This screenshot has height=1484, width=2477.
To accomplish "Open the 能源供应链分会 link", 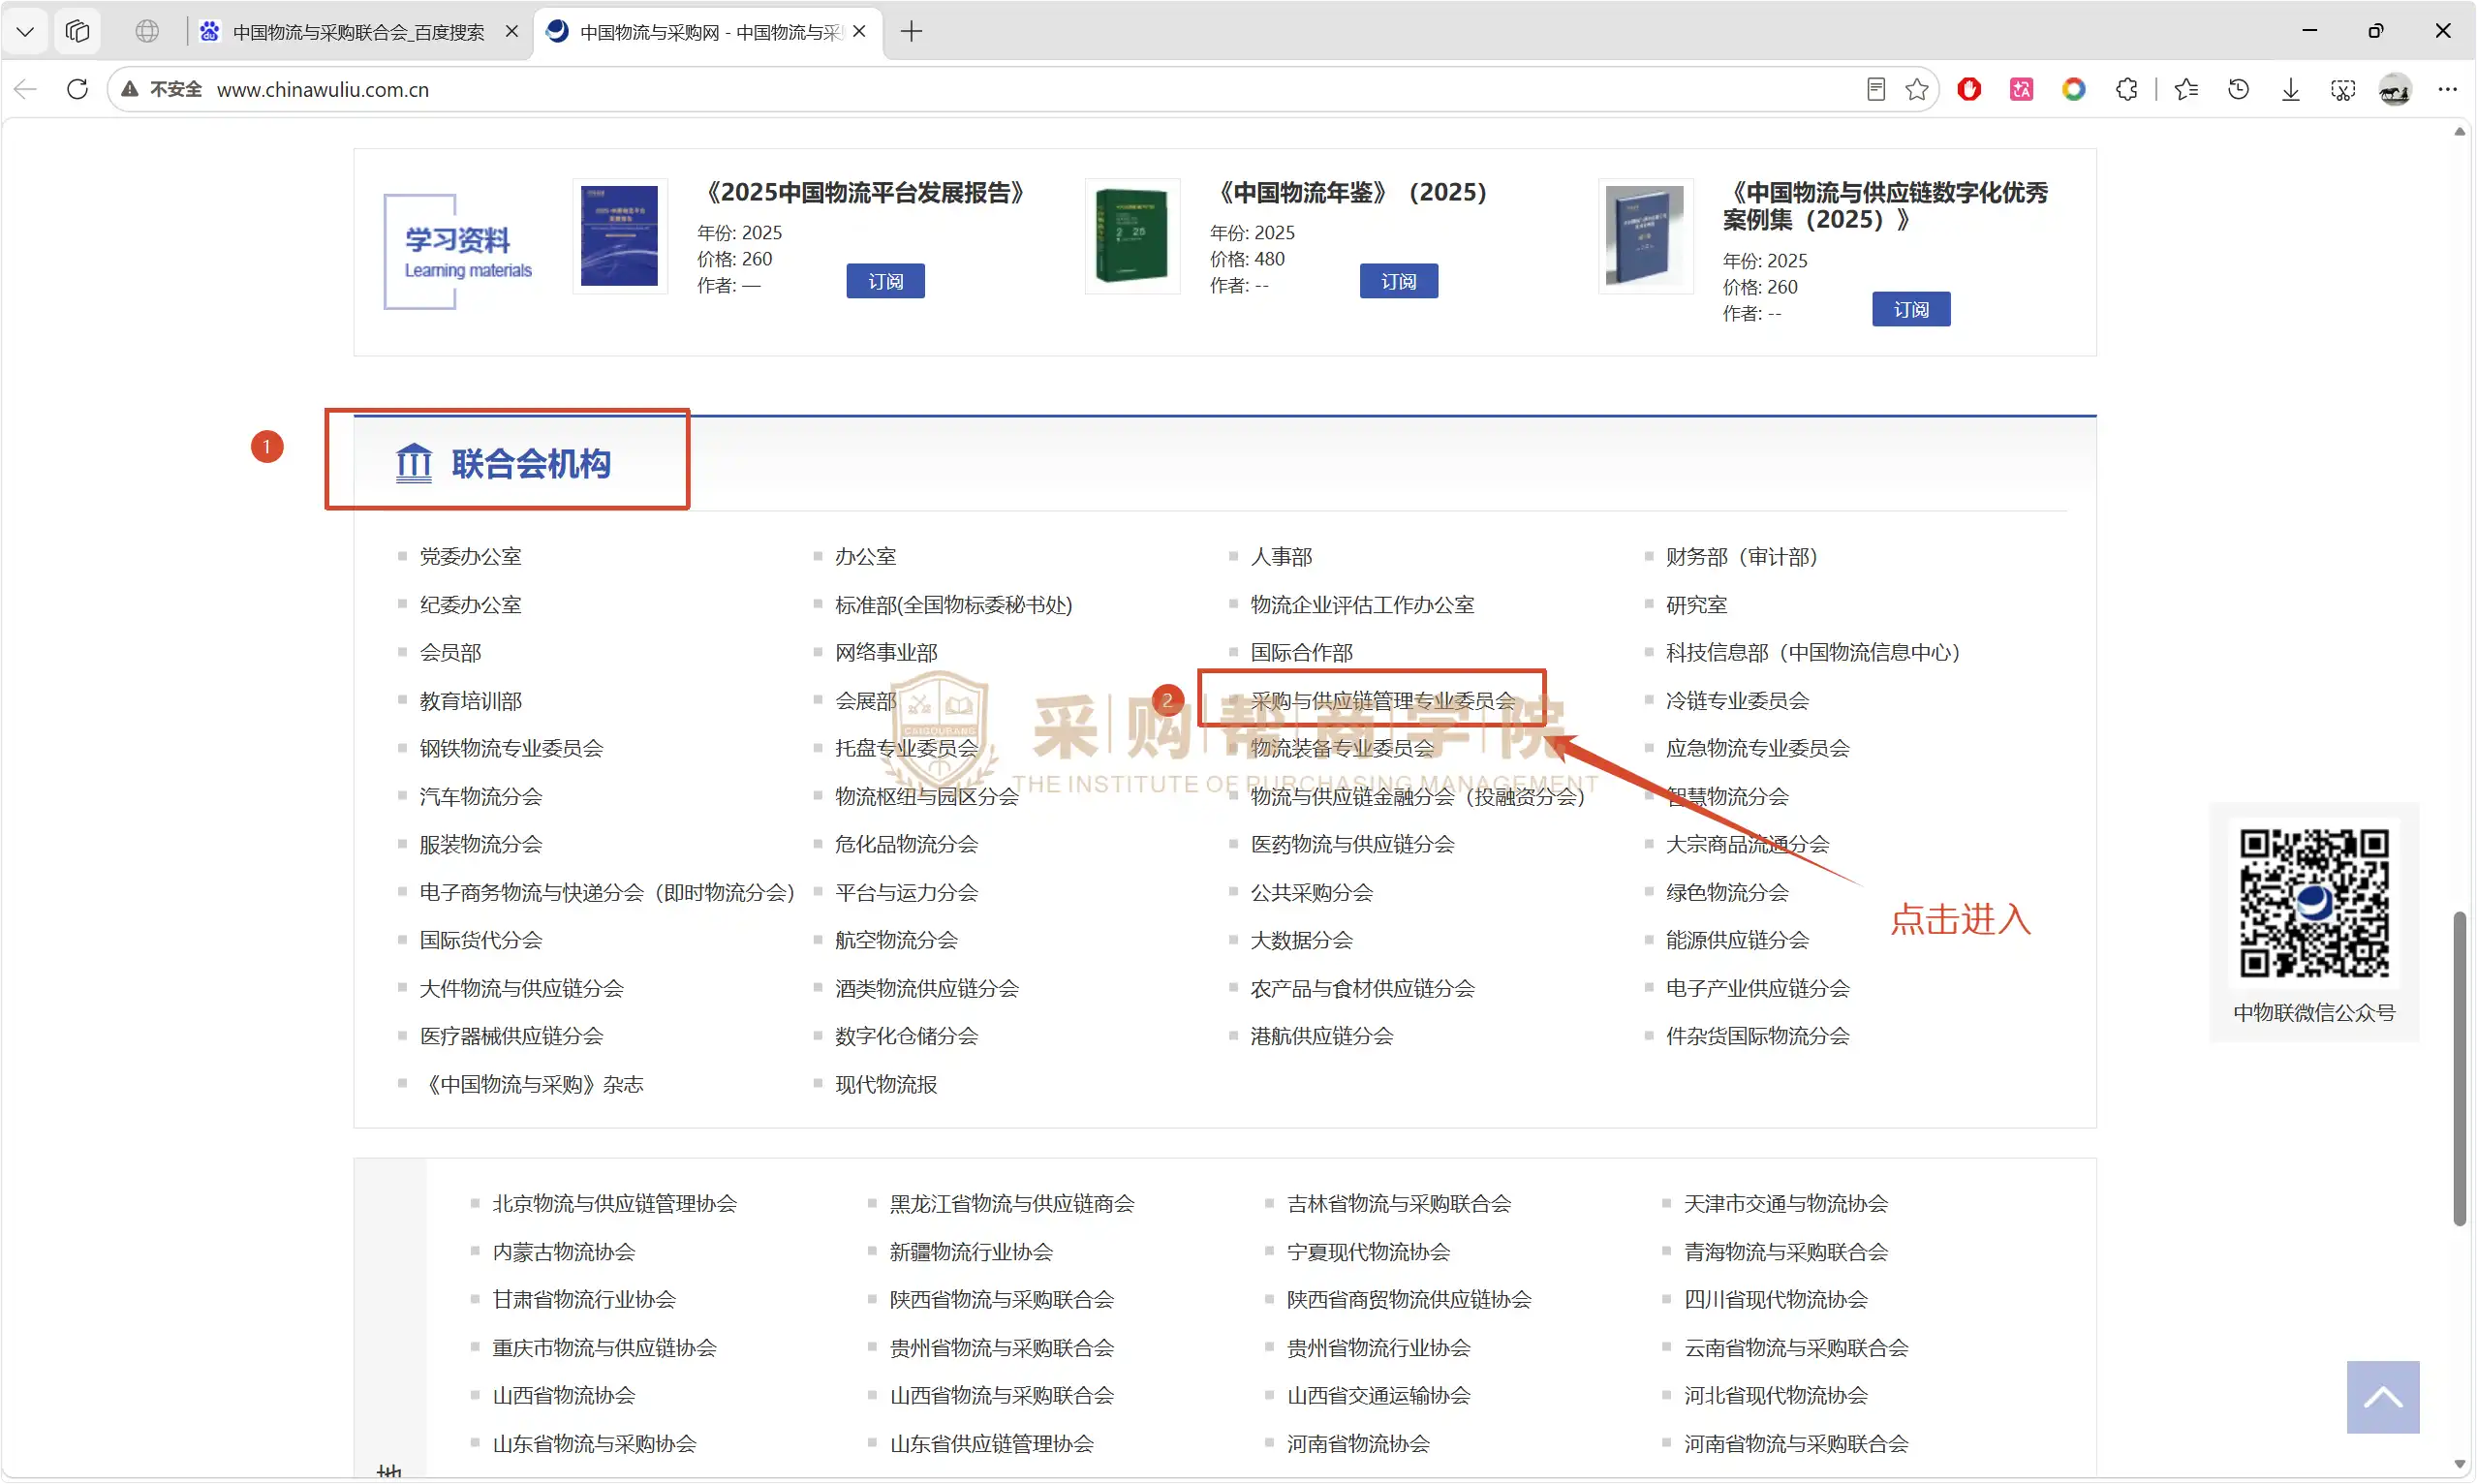I will point(1737,940).
